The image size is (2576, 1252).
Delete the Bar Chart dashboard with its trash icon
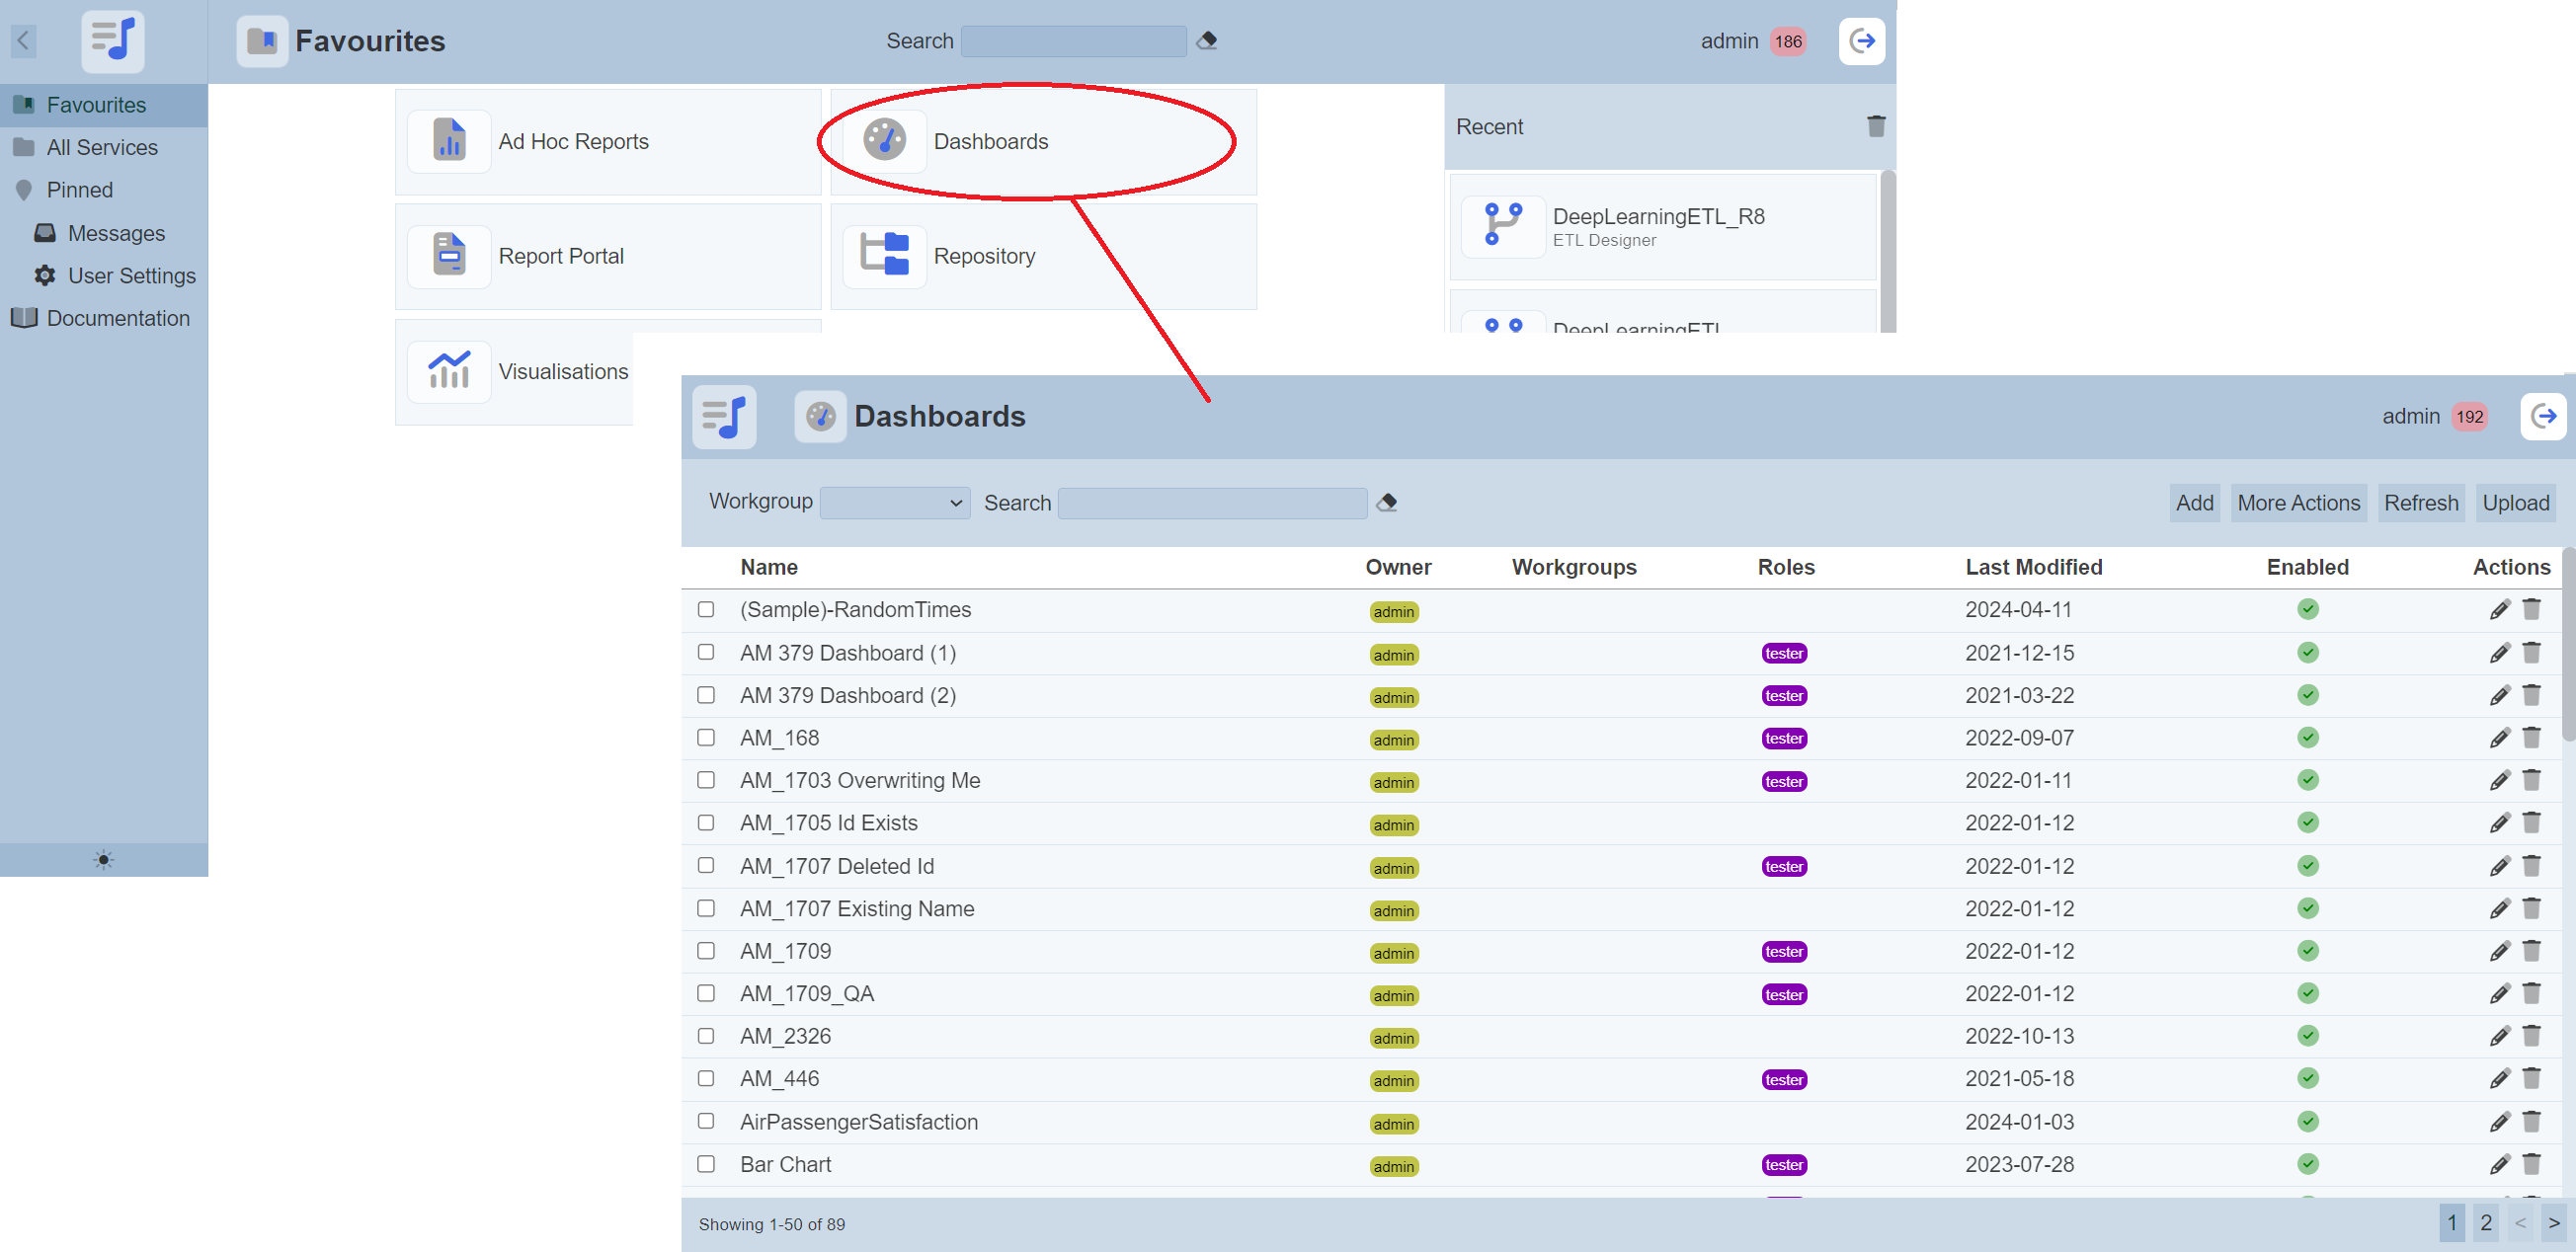pyautogui.click(x=2531, y=1164)
